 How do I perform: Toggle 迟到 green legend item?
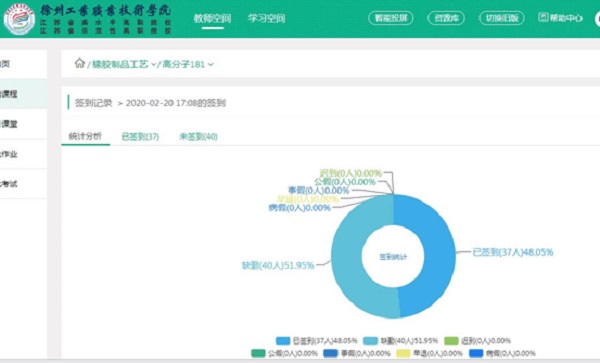click(x=477, y=340)
